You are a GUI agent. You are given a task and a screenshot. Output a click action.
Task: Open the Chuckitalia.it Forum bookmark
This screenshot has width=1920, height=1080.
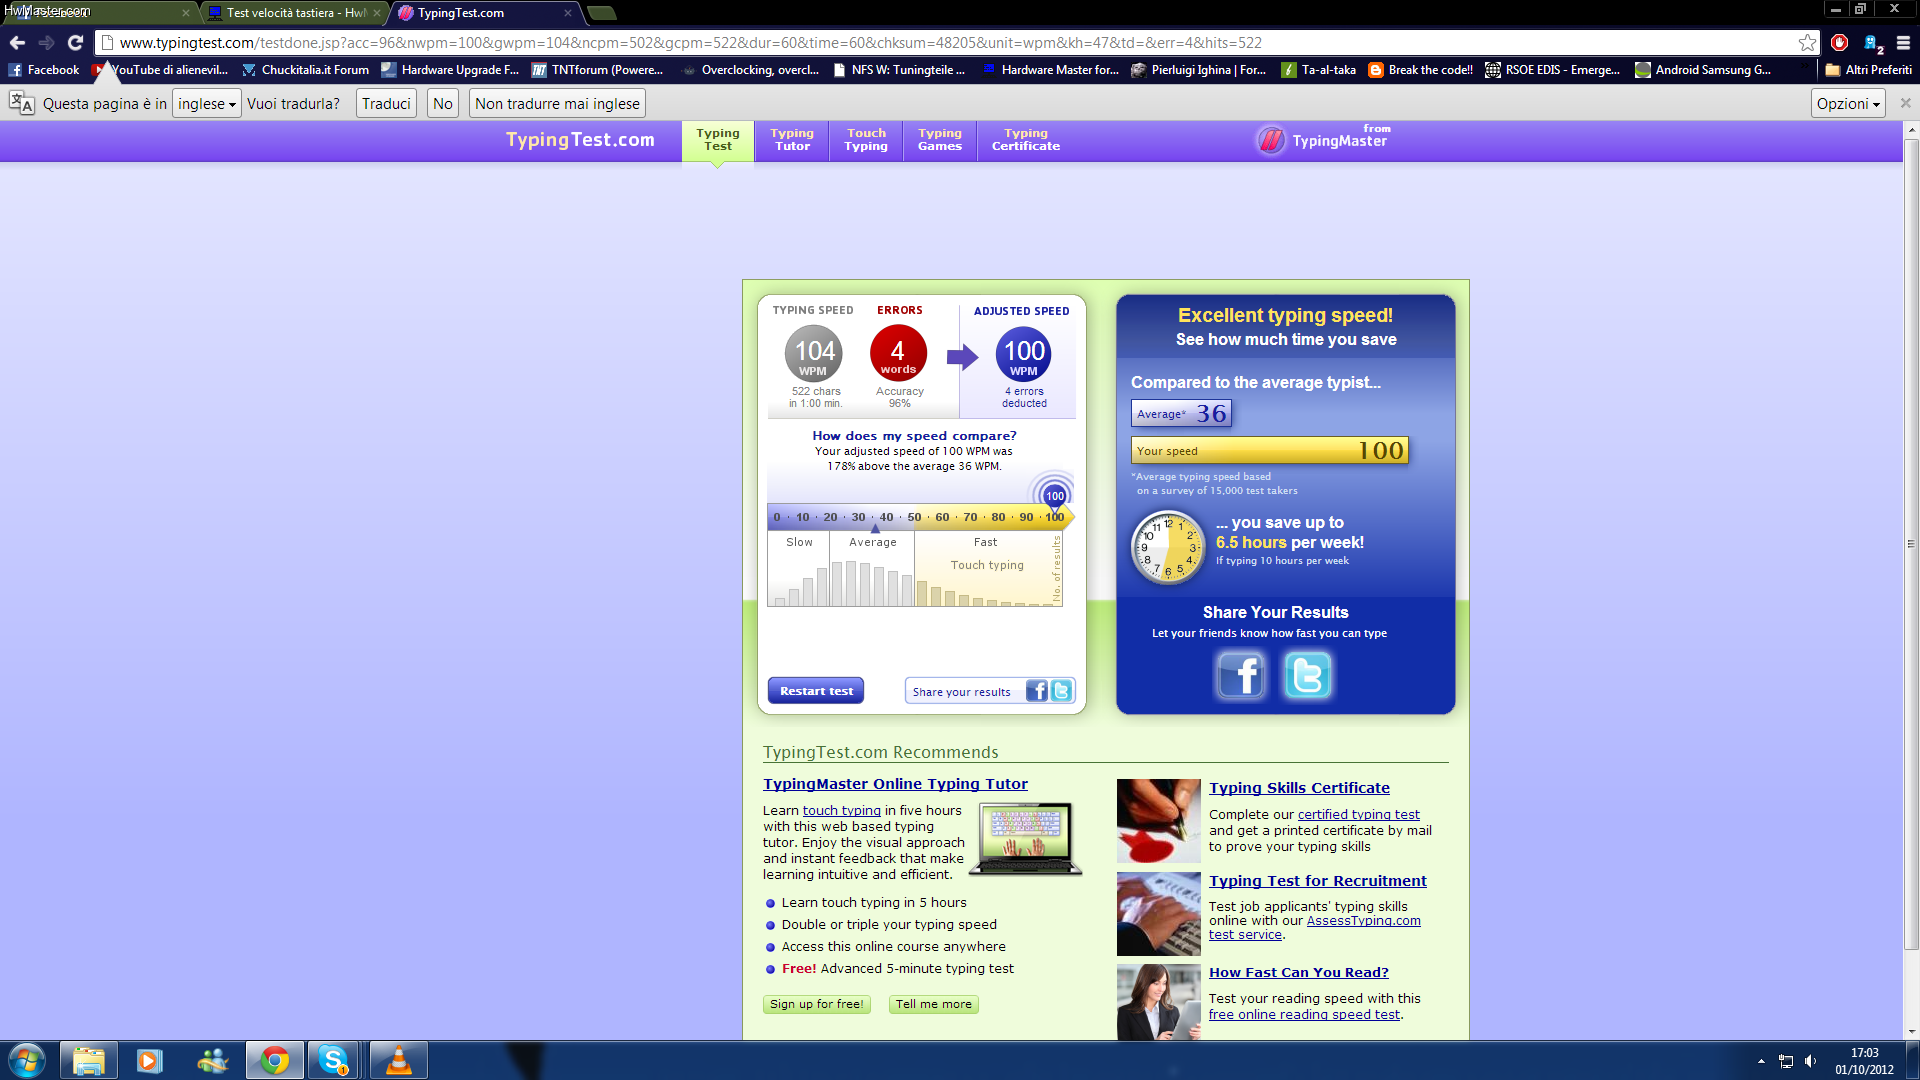pyautogui.click(x=306, y=70)
